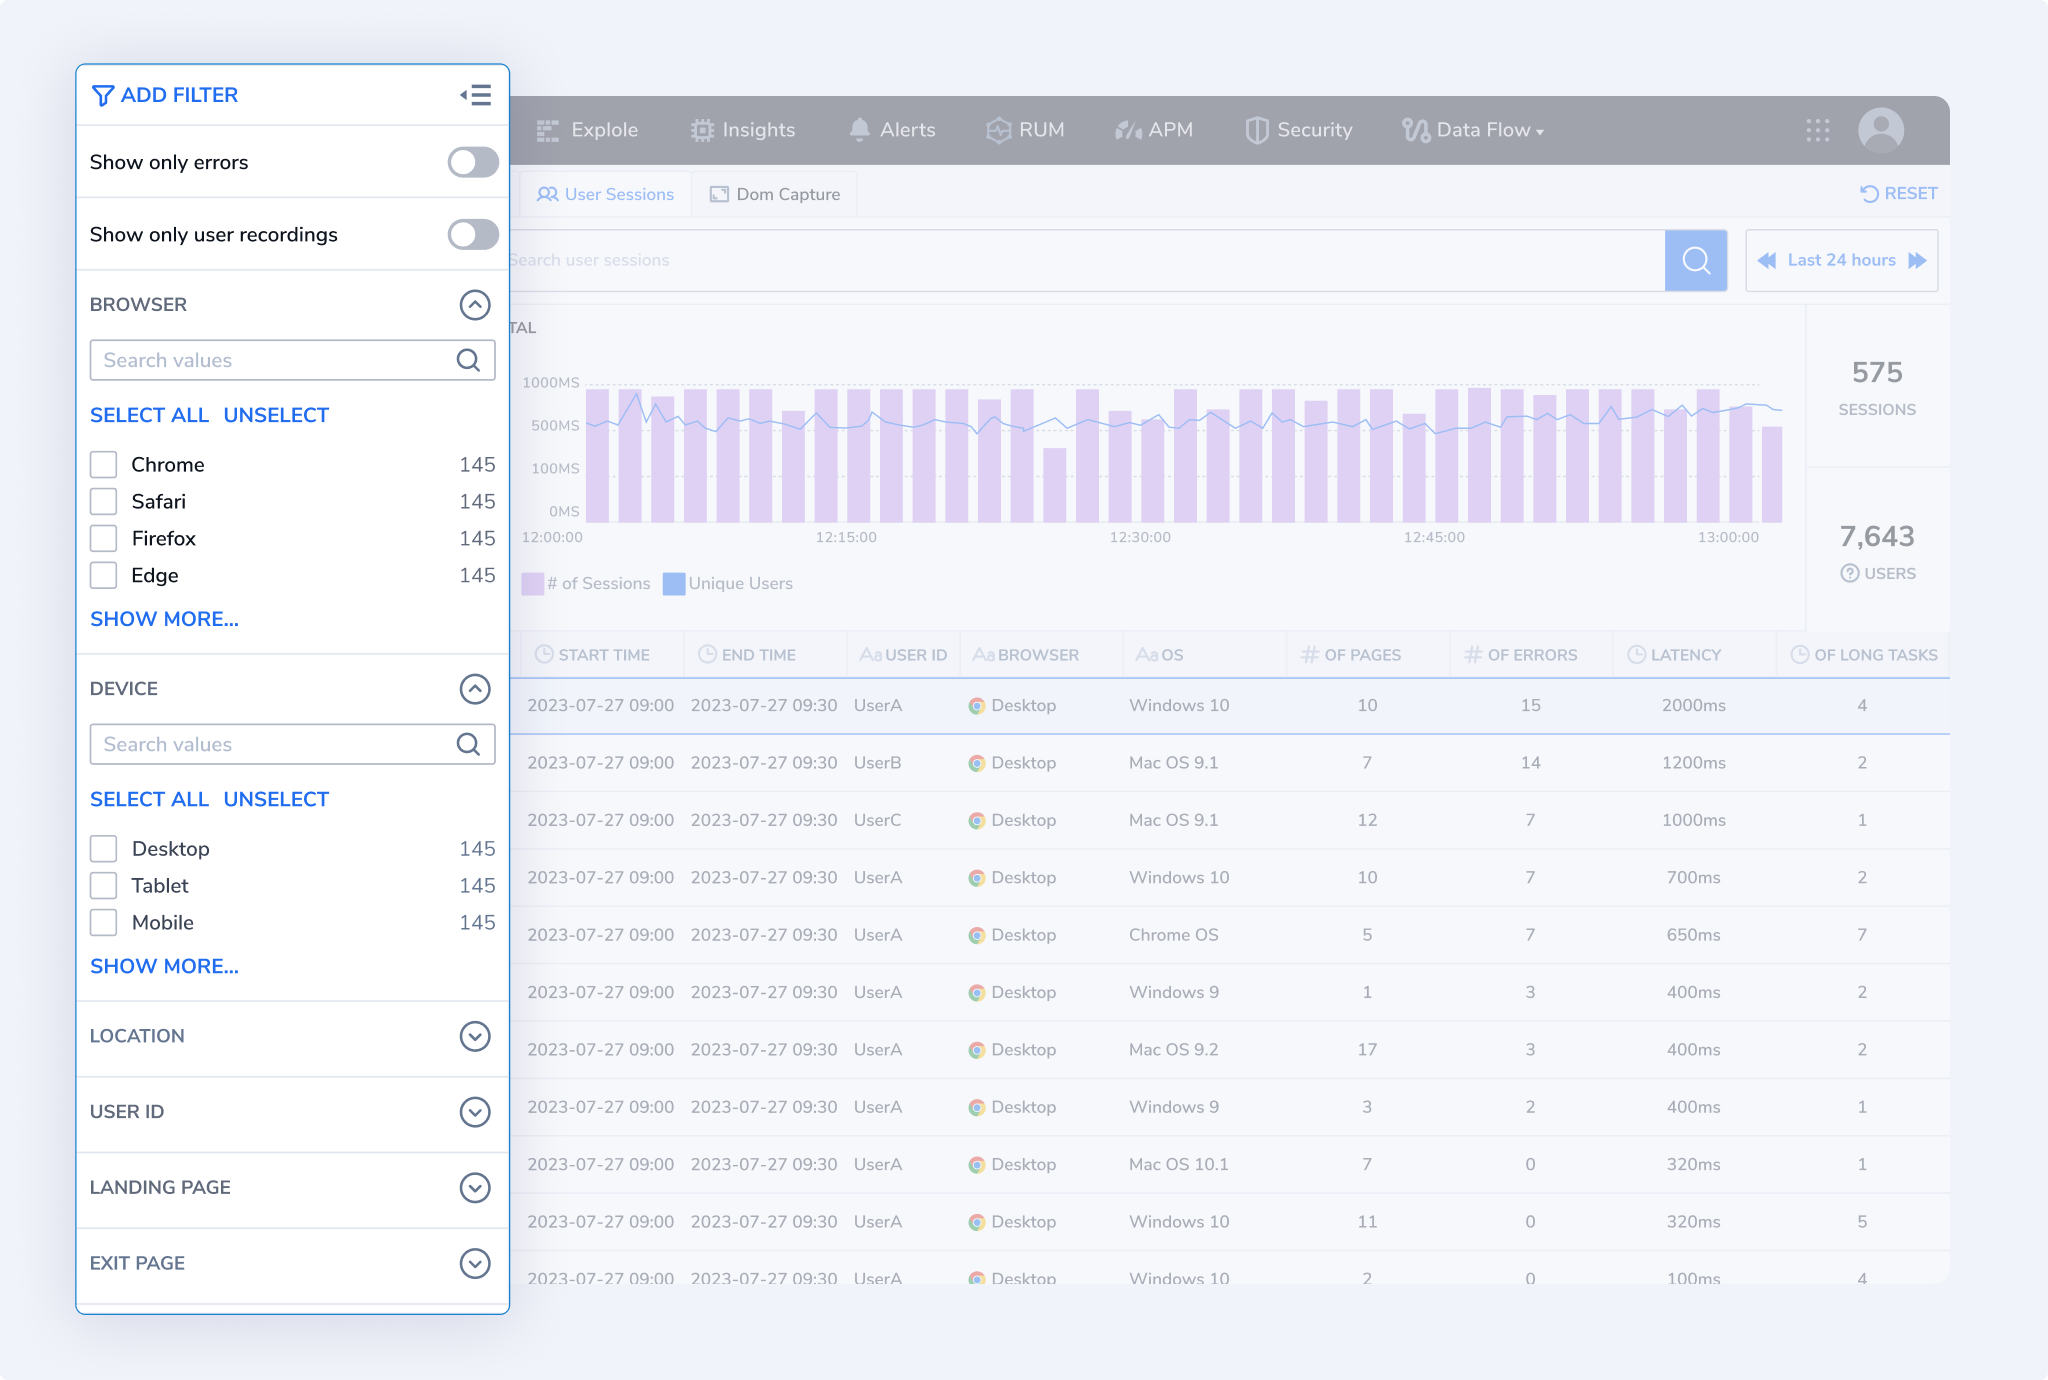Click the hash icon in the Of Errors header

coord(1473,654)
